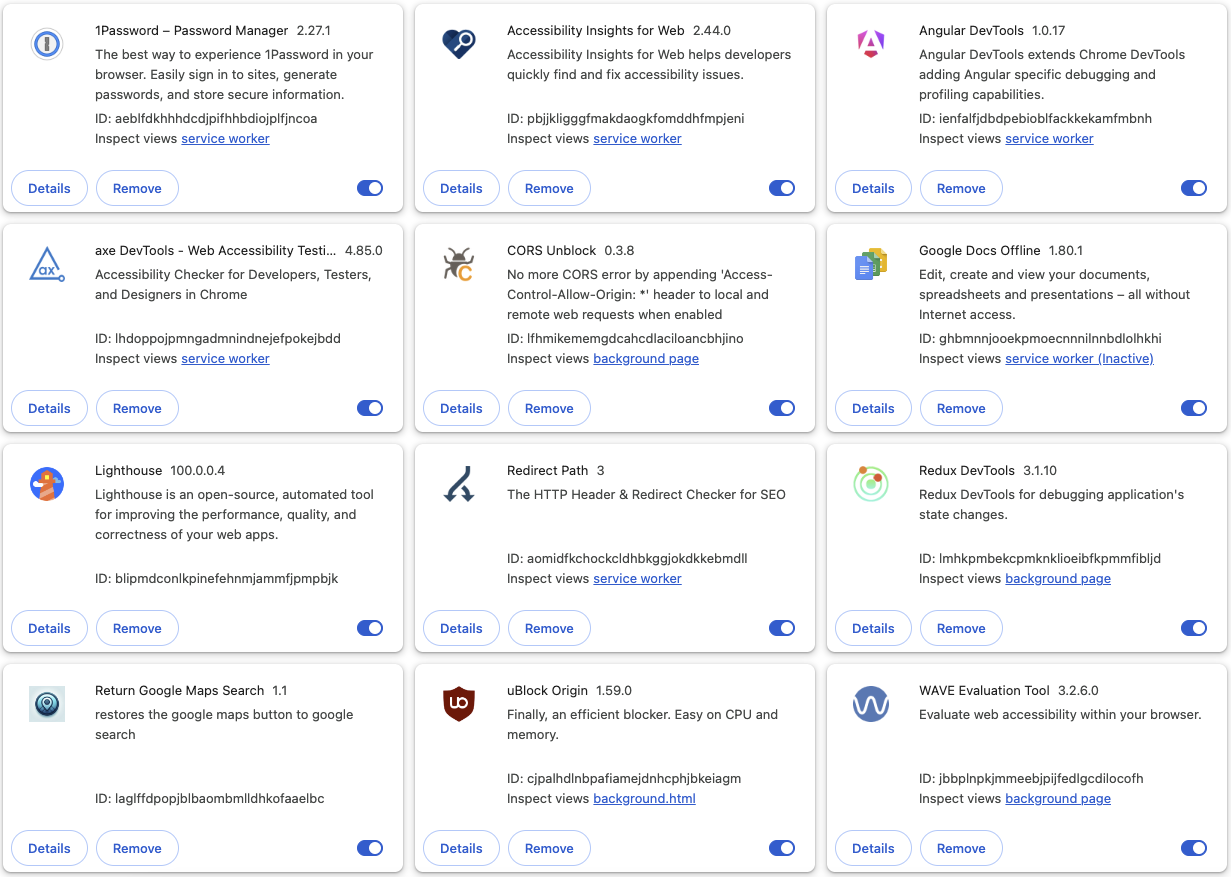Remove Accessibility Insights for Web

pos(549,188)
